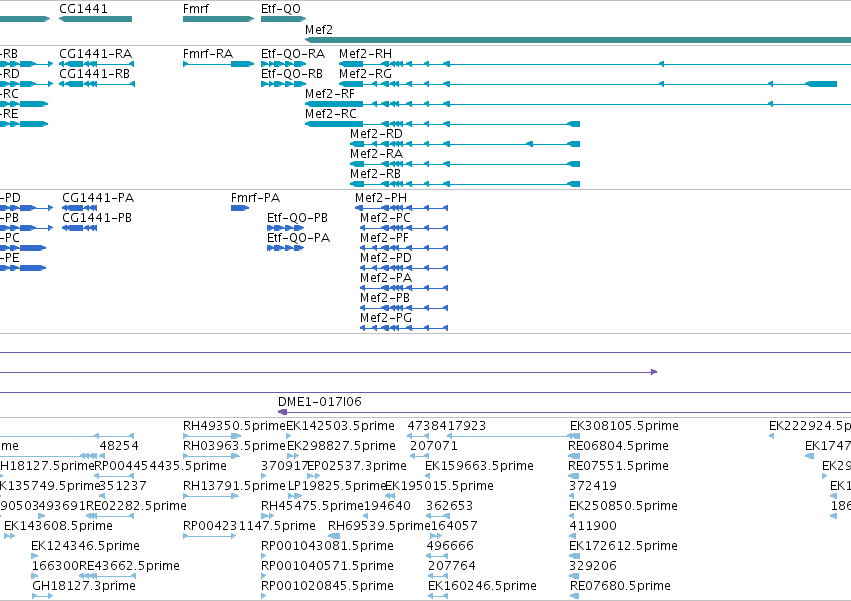Open EST entry 411900
851x601 pixels.
593,527
